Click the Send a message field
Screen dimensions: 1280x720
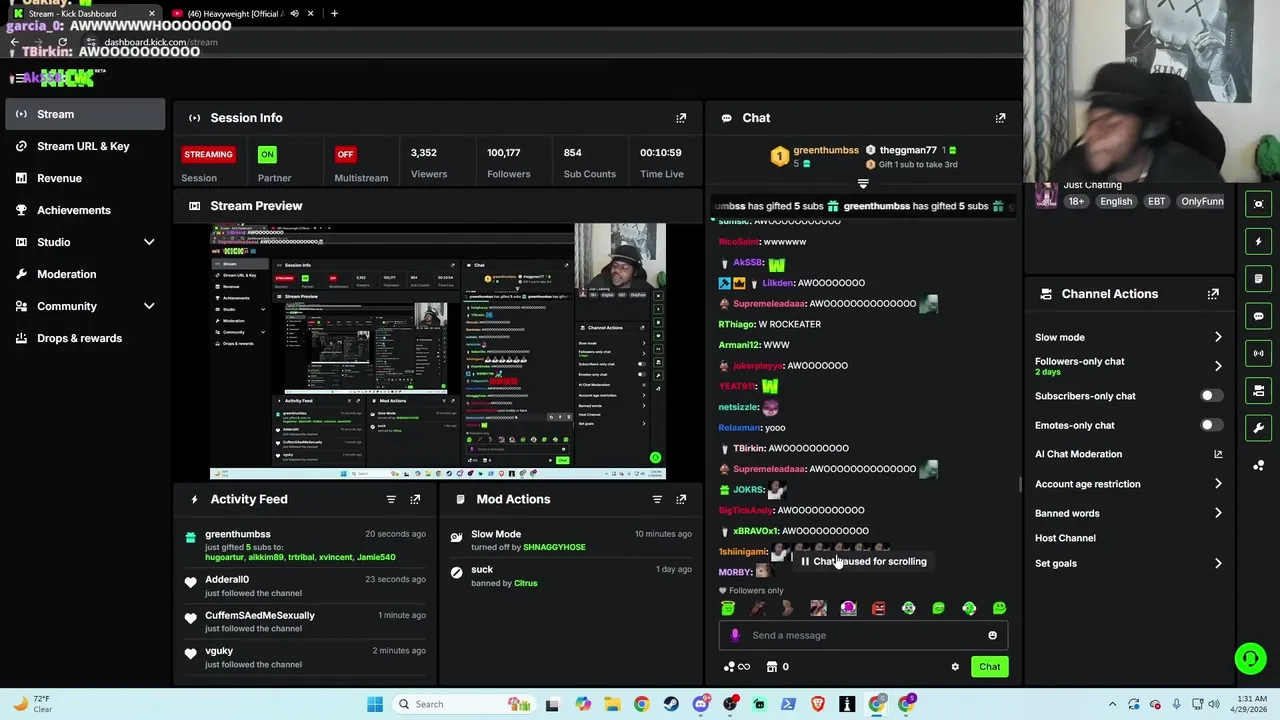(863, 635)
